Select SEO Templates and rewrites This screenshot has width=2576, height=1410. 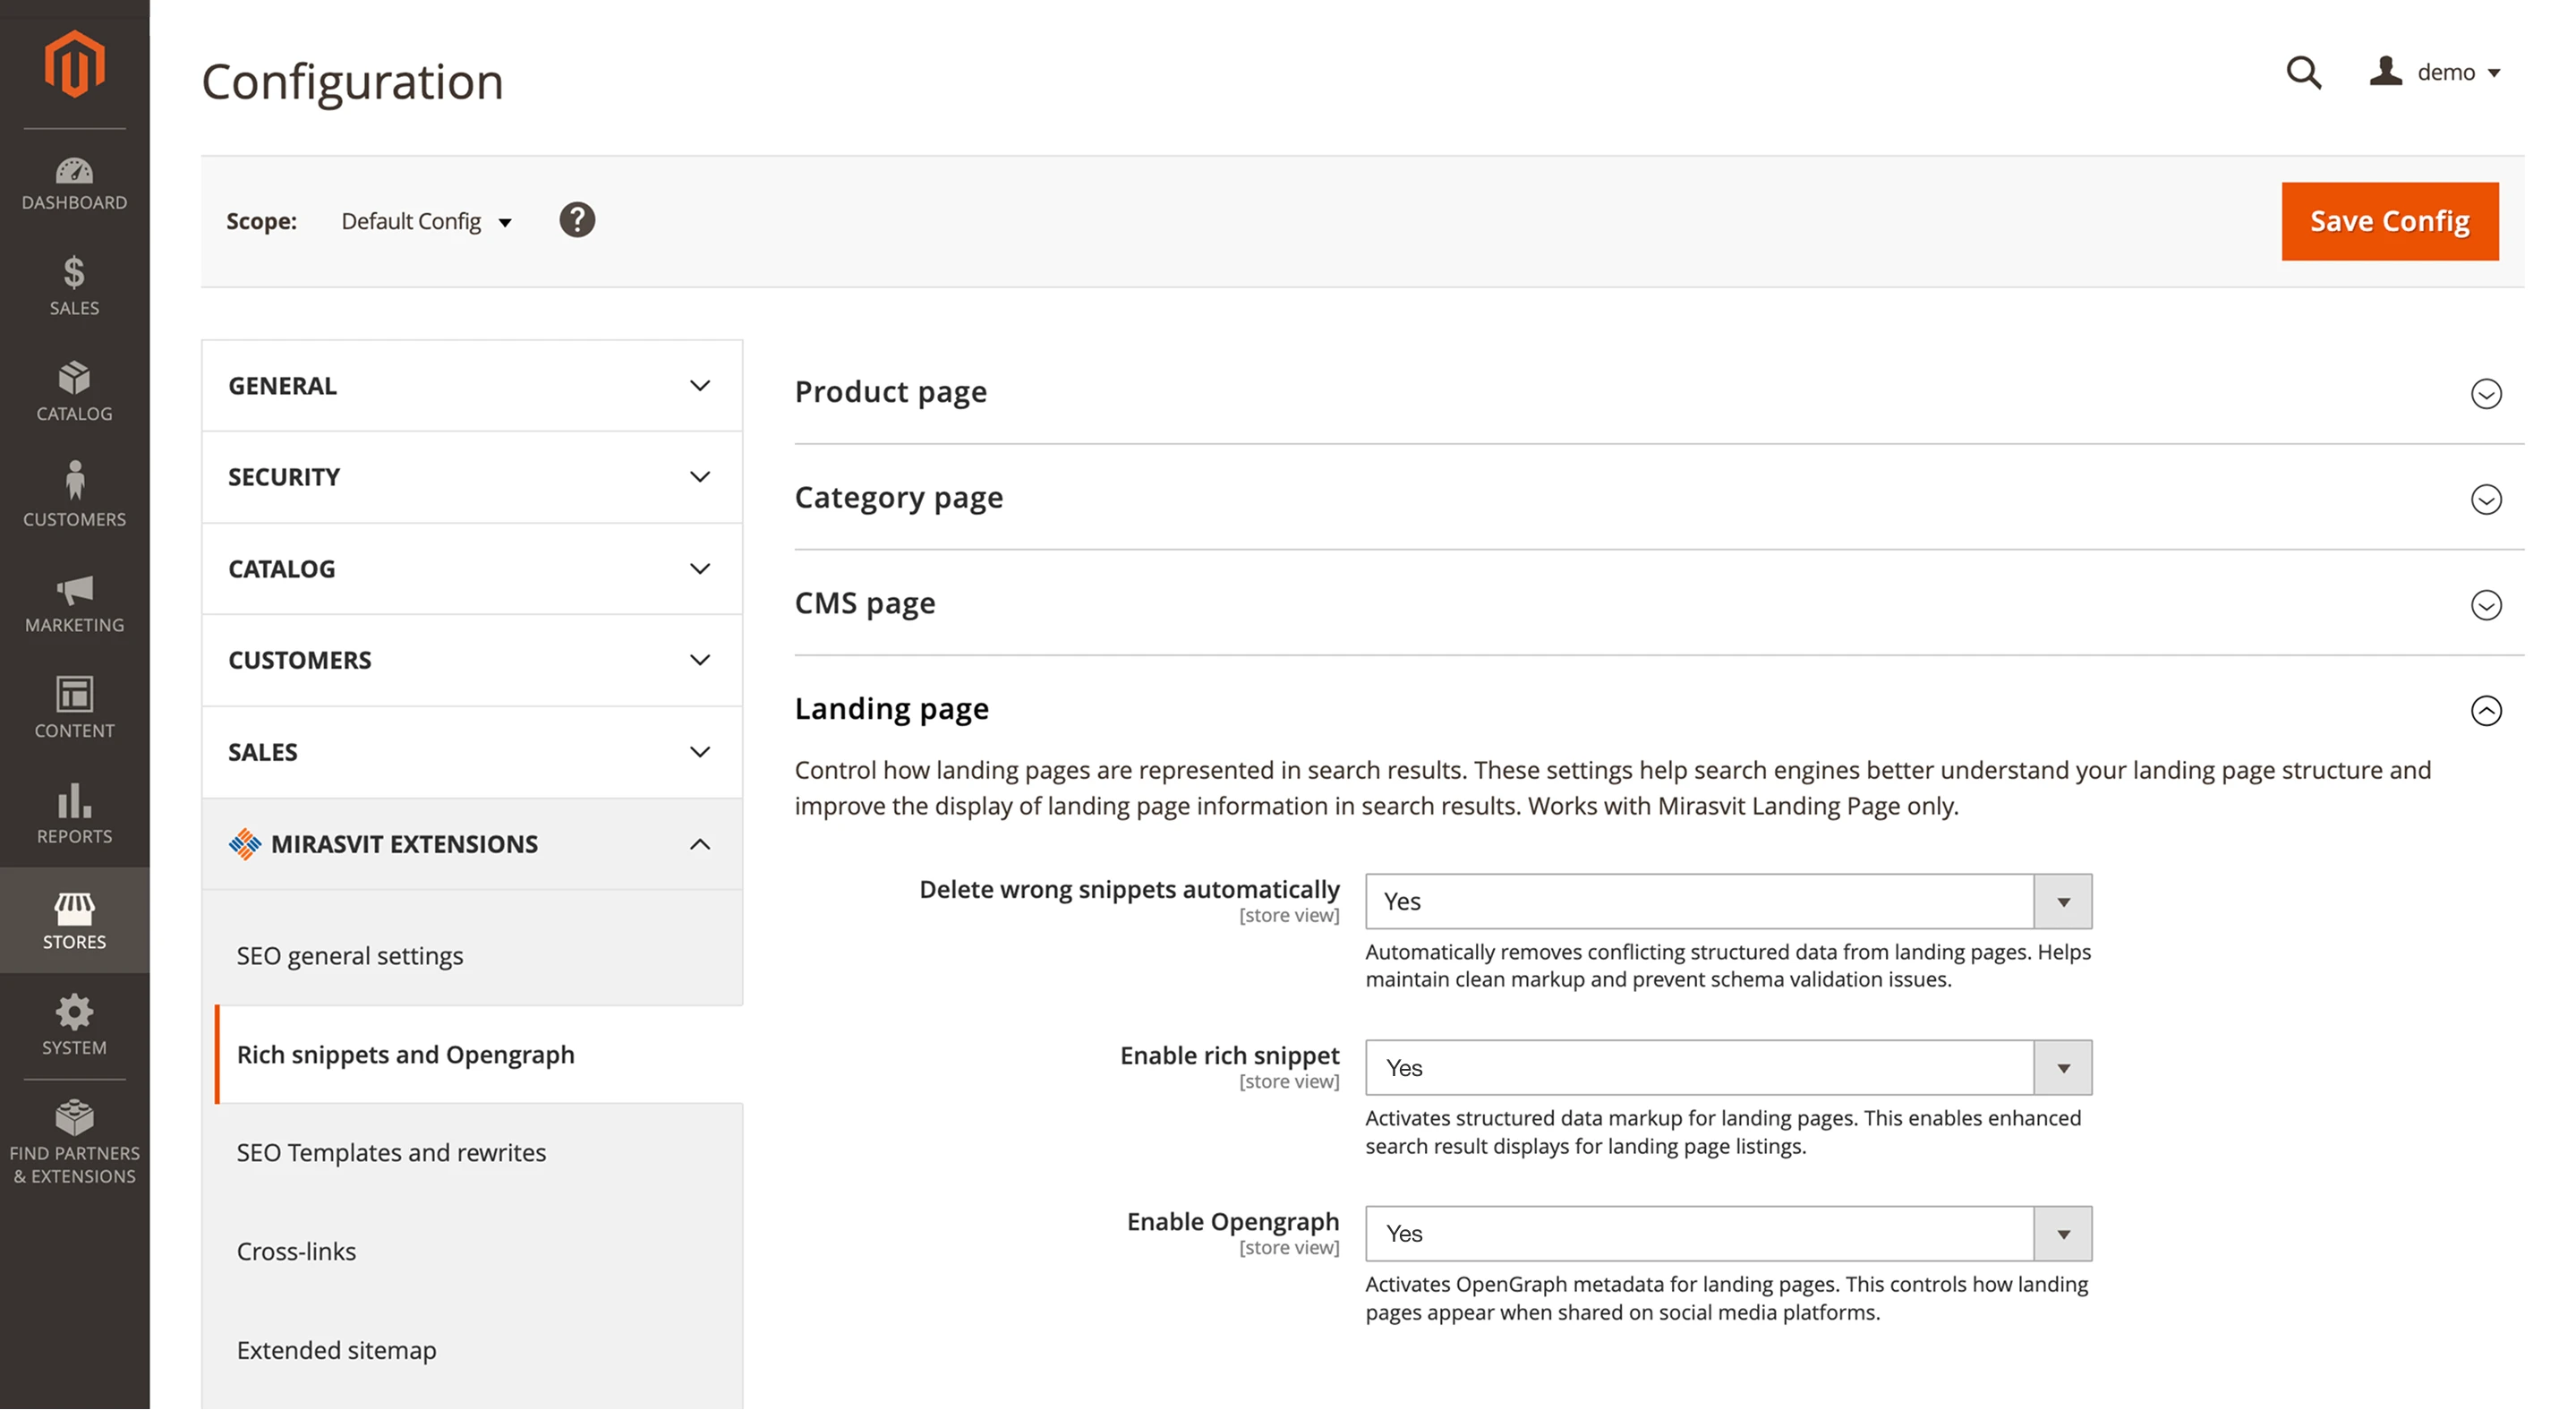391,1152
